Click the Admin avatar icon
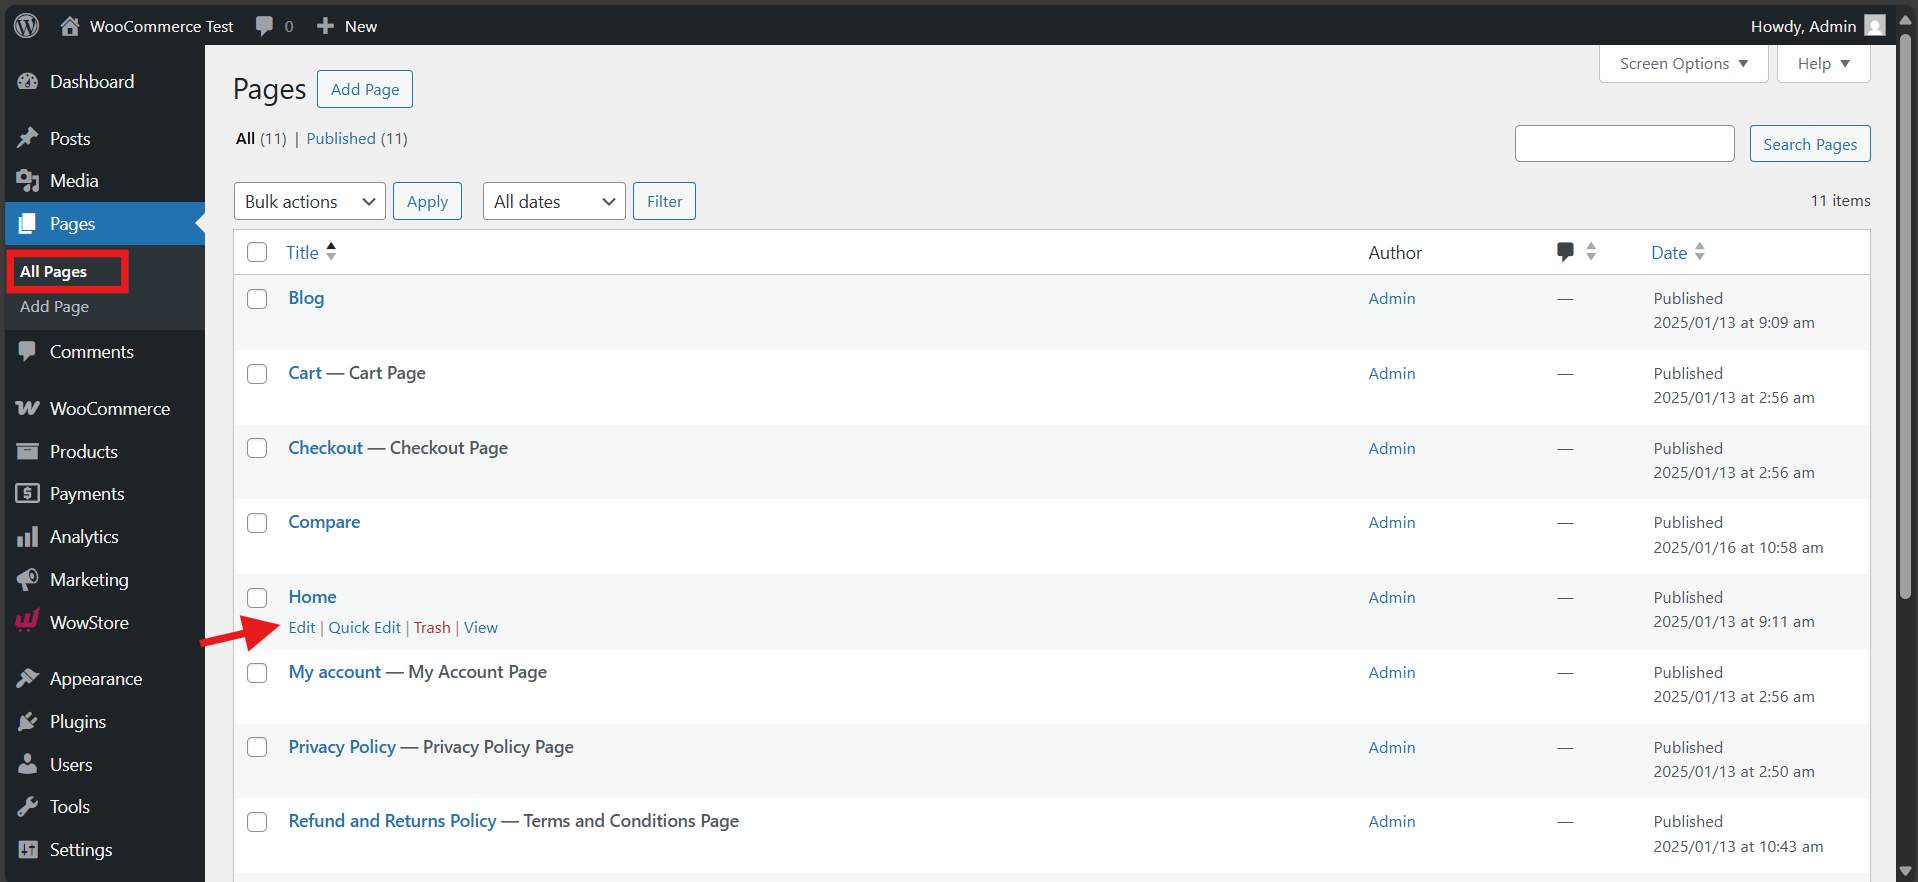This screenshot has height=882, width=1918. (1875, 26)
